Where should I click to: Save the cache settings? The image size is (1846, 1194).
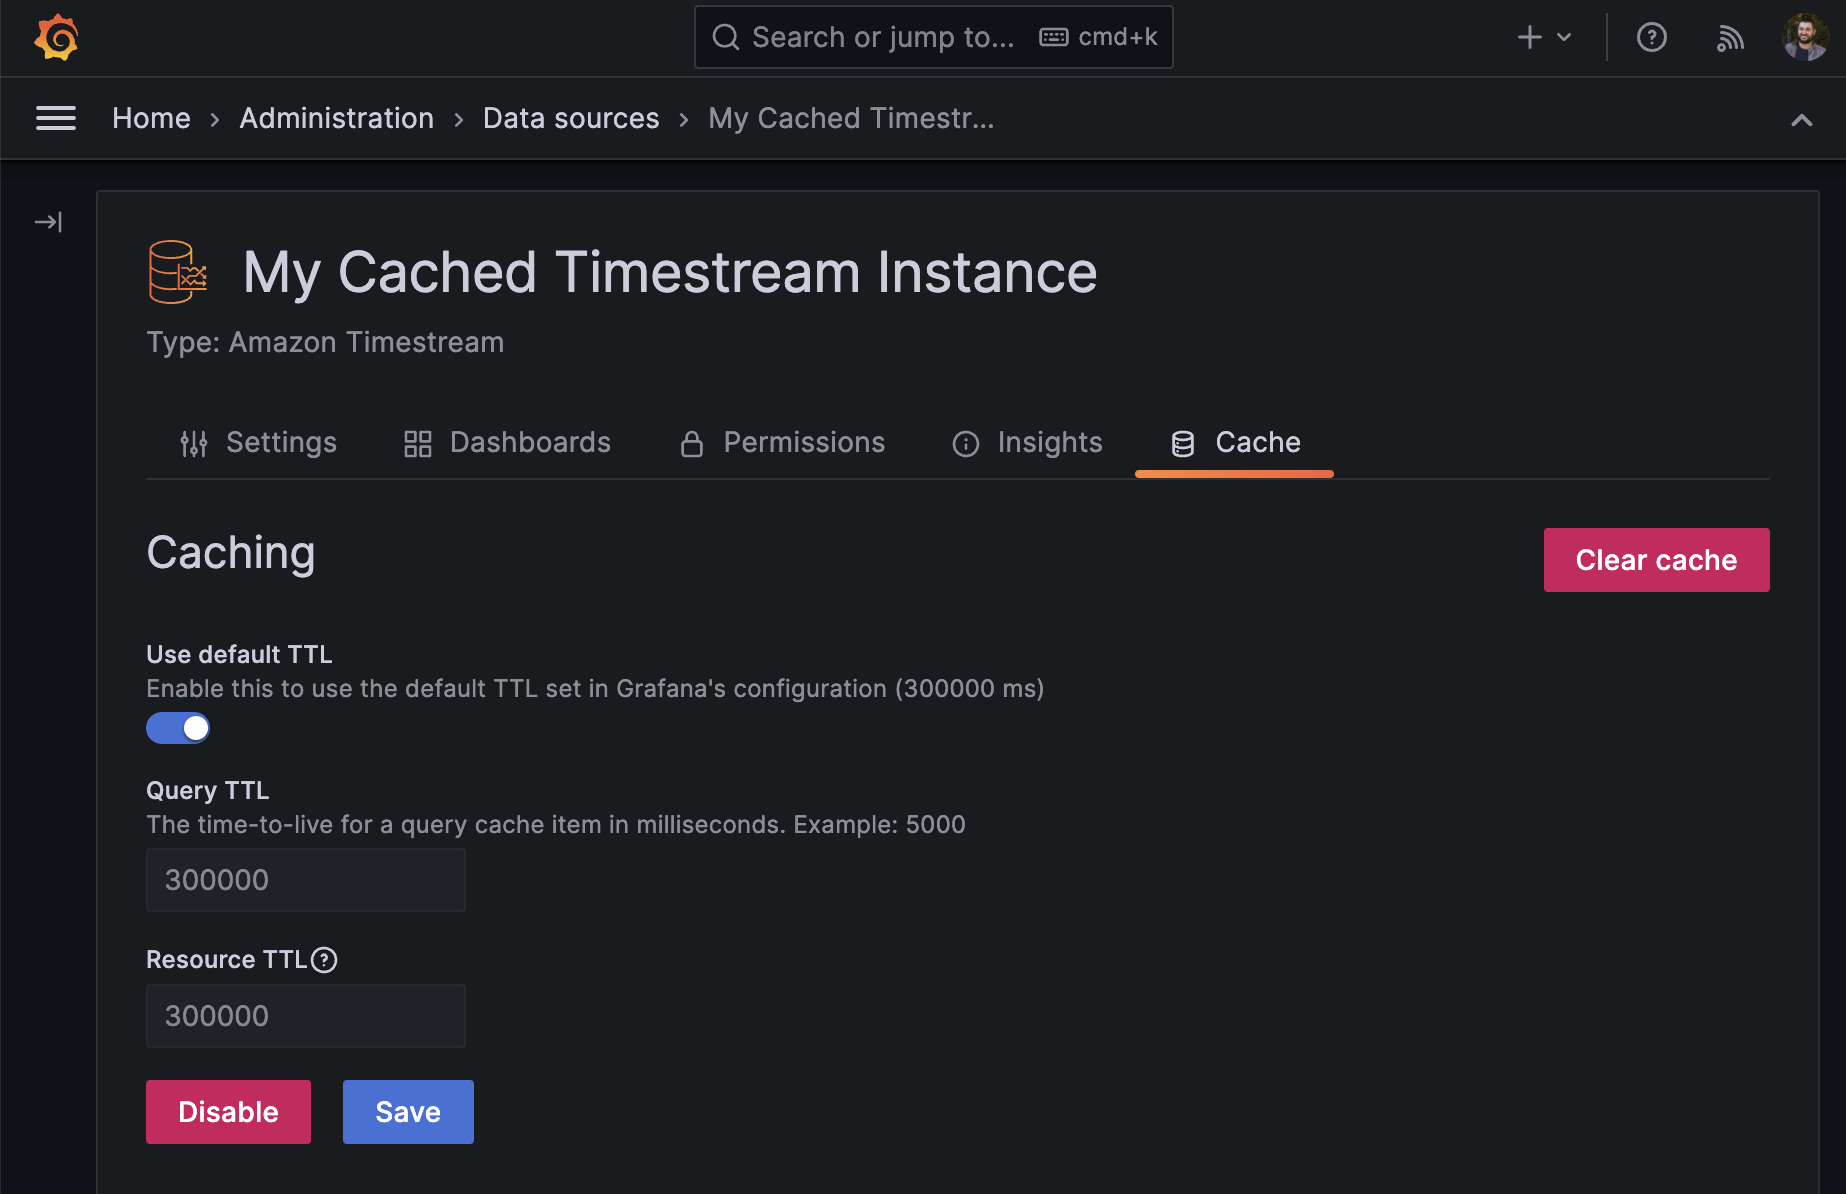coord(408,1112)
